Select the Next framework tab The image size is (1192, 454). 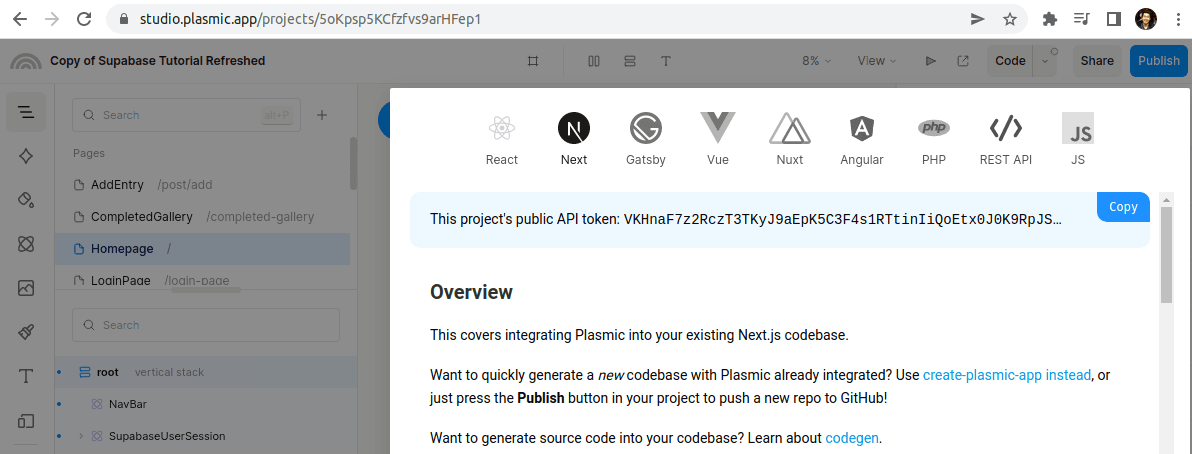(x=574, y=139)
